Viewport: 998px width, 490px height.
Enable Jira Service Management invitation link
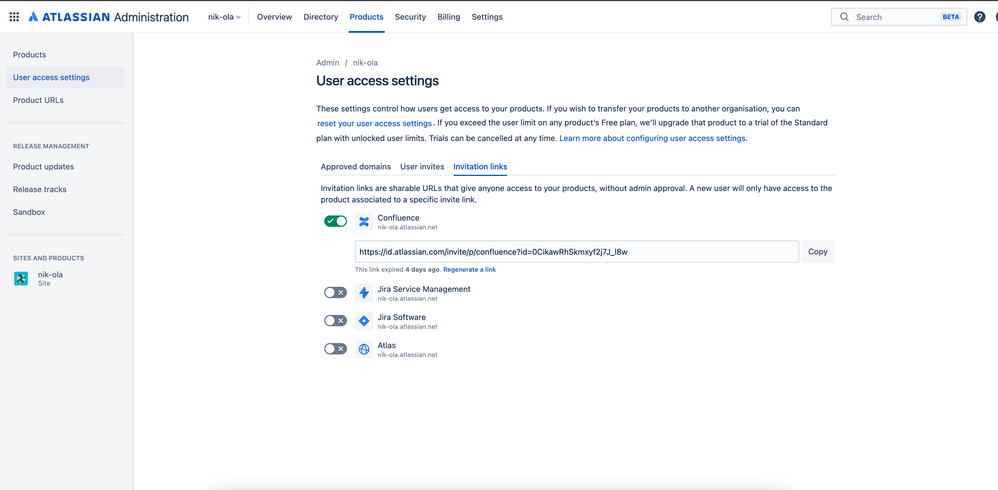(335, 293)
